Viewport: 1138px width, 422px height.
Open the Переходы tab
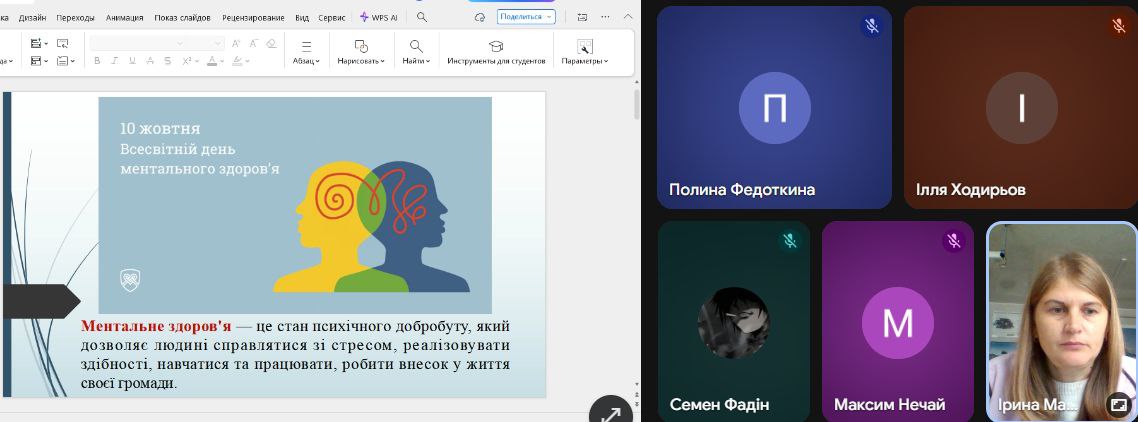76,17
